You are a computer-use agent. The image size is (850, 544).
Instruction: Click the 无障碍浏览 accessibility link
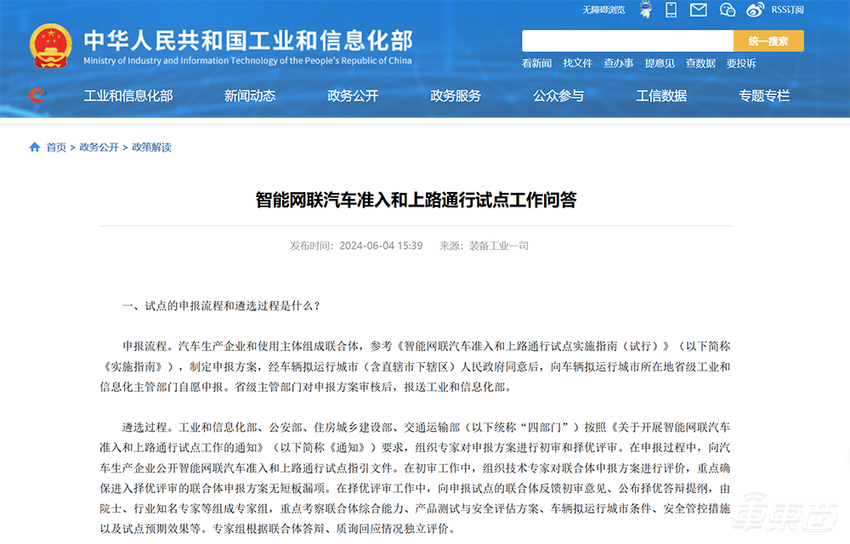click(x=603, y=10)
